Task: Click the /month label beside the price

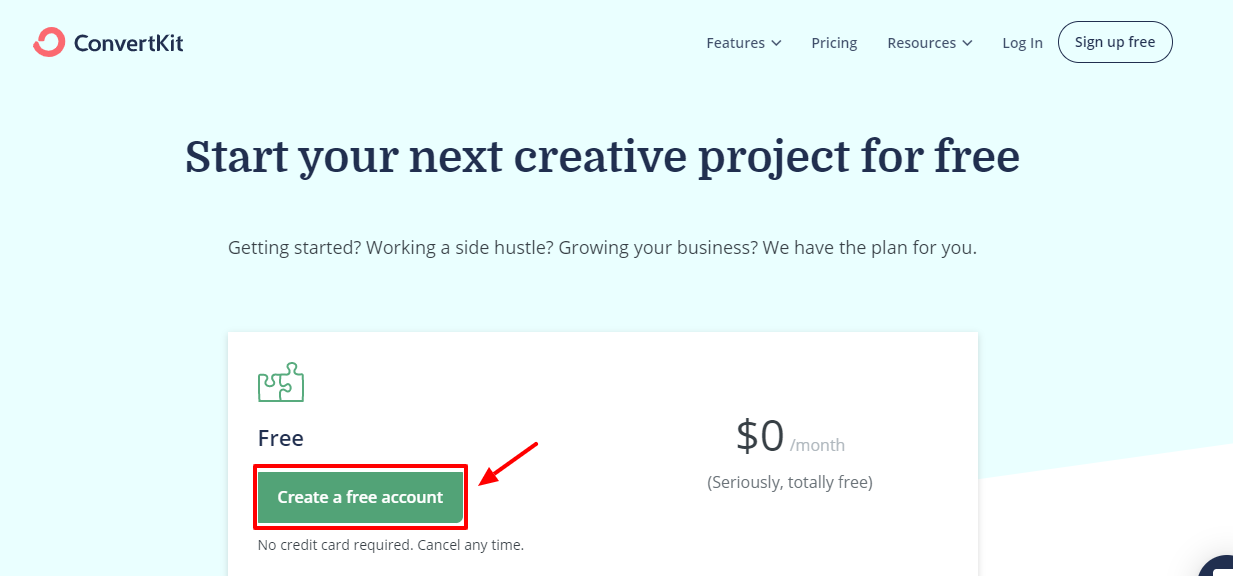Action: [x=817, y=446]
